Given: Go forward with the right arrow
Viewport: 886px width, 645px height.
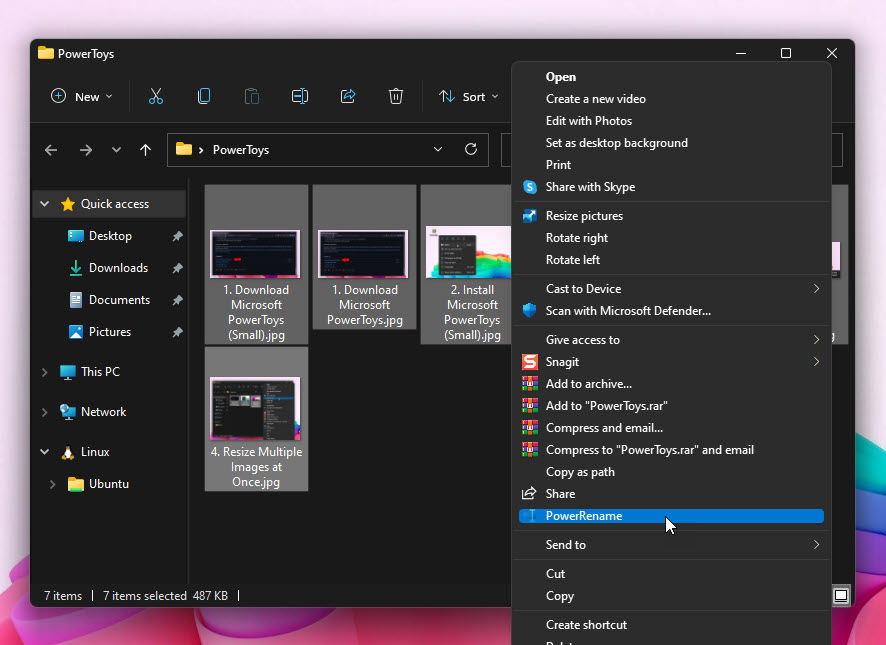Looking at the screenshot, I should click(86, 150).
